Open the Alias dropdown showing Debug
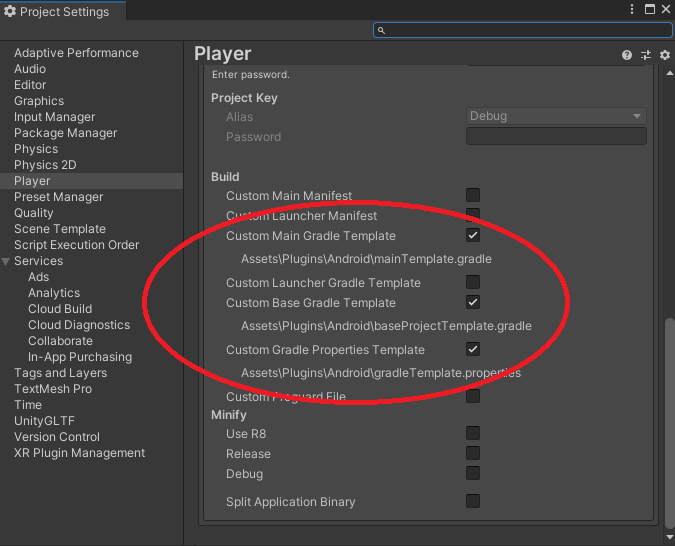 tap(556, 116)
